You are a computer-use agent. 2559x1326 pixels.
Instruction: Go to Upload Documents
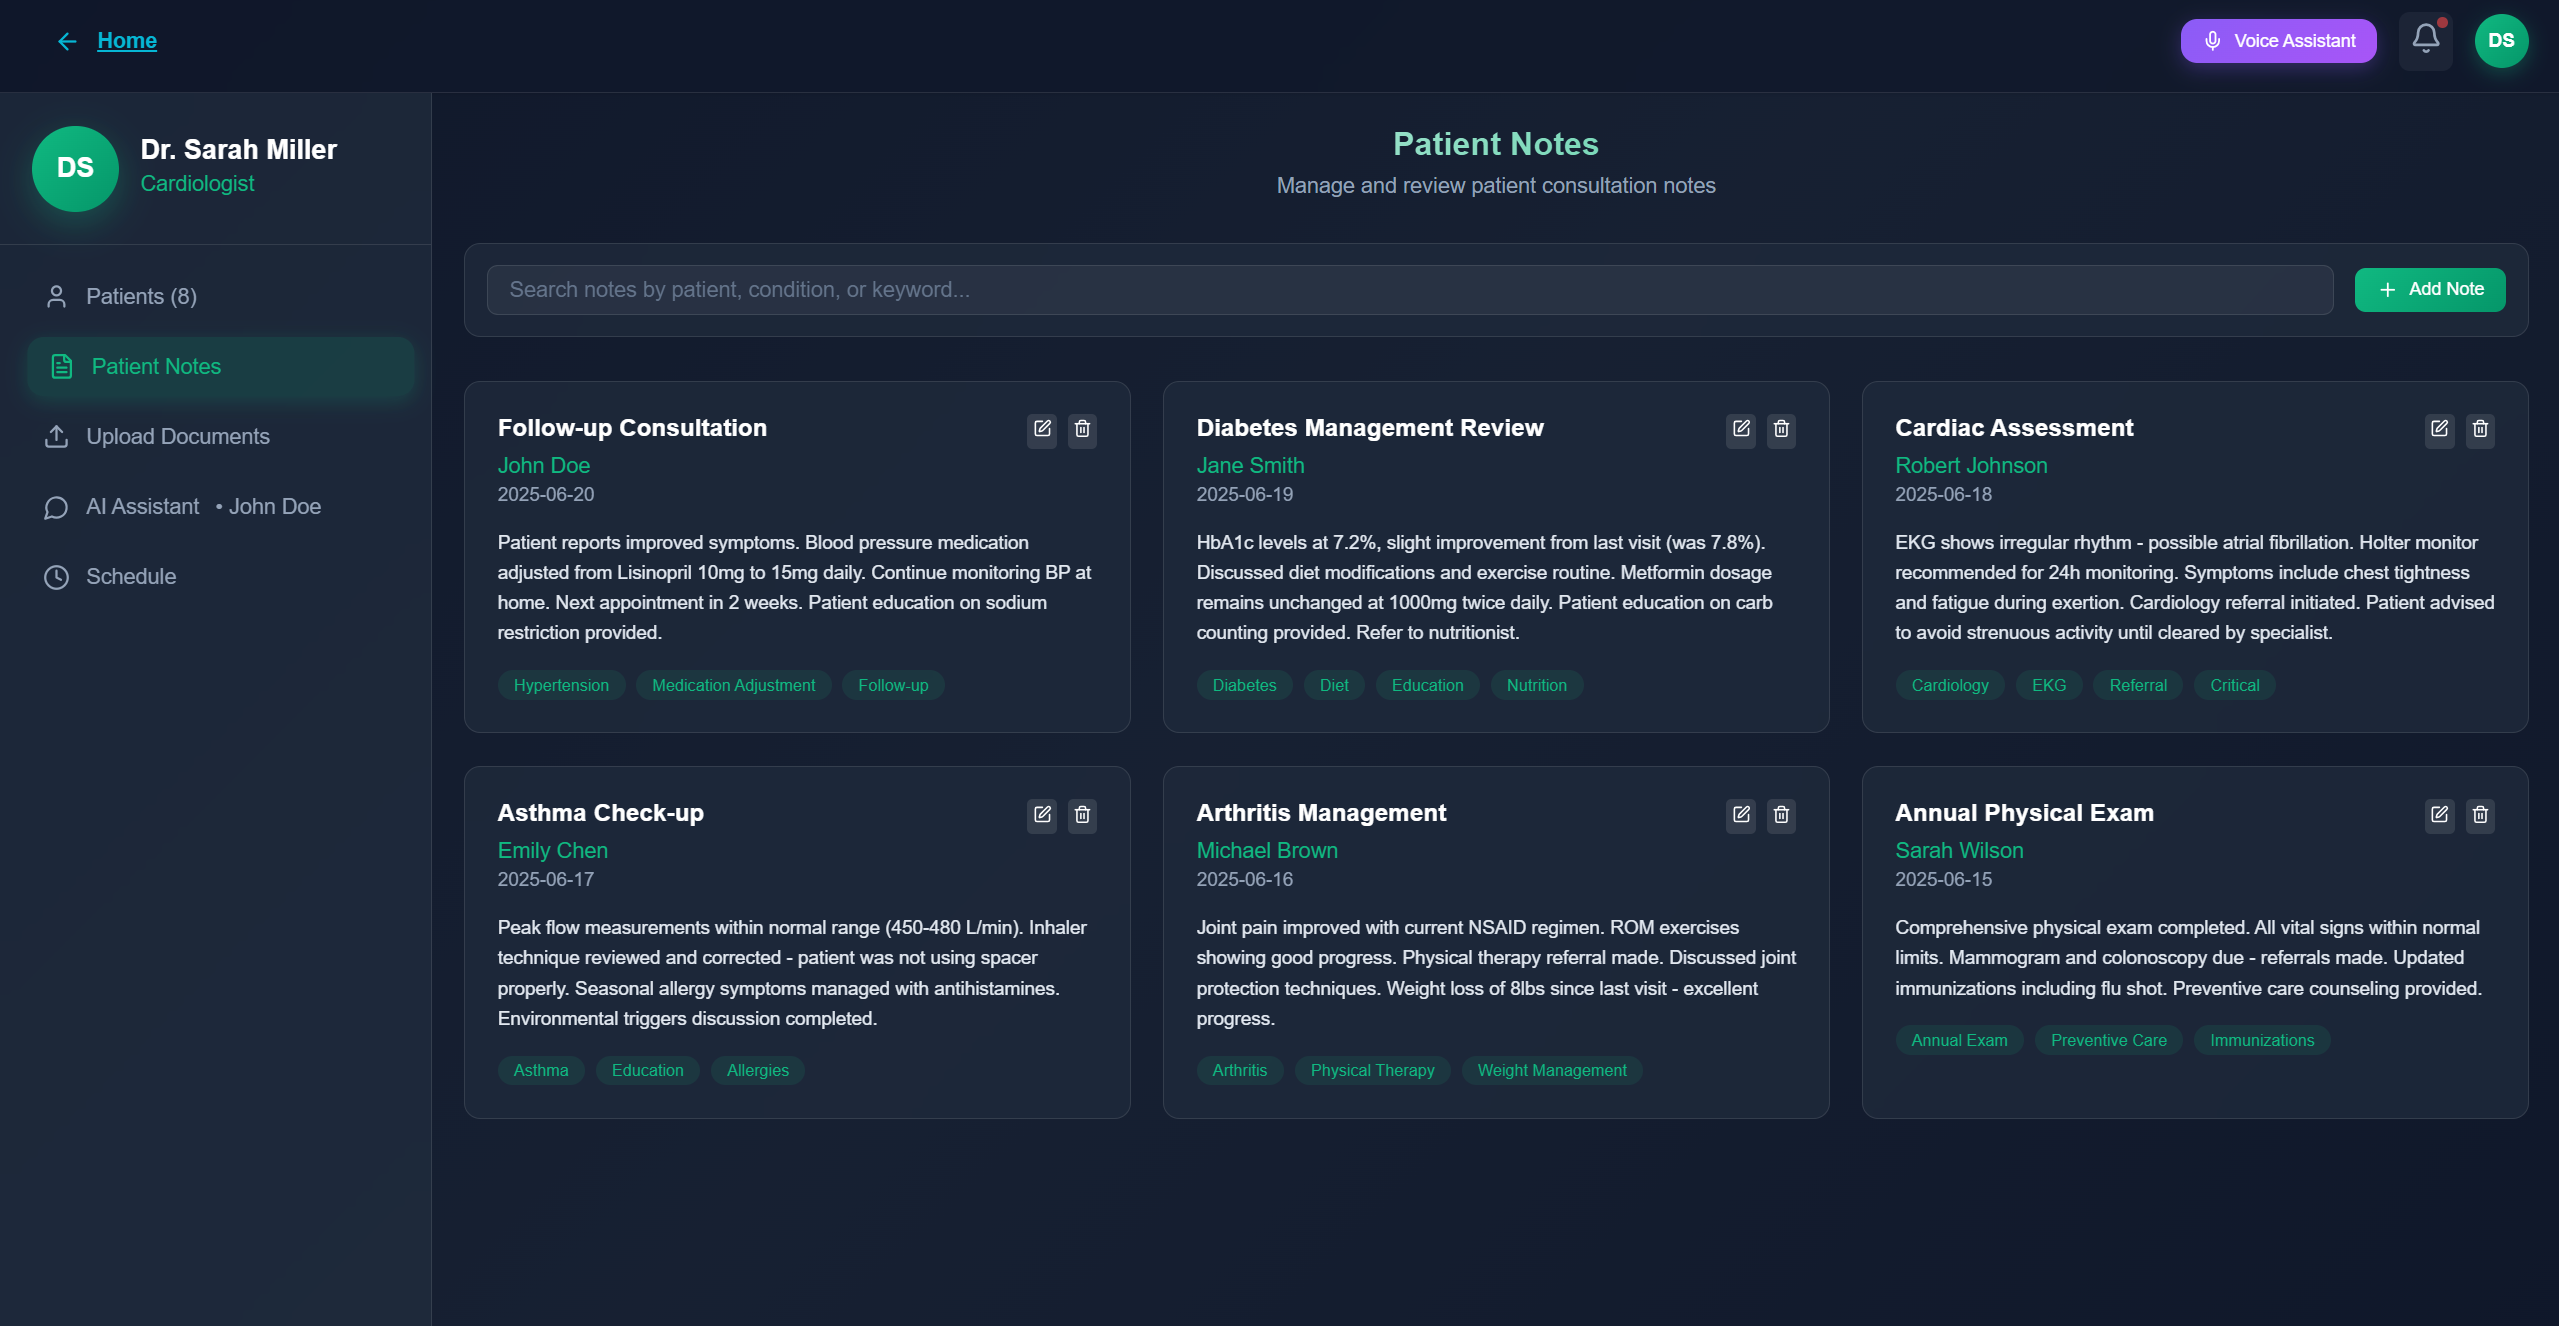coord(177,437)
